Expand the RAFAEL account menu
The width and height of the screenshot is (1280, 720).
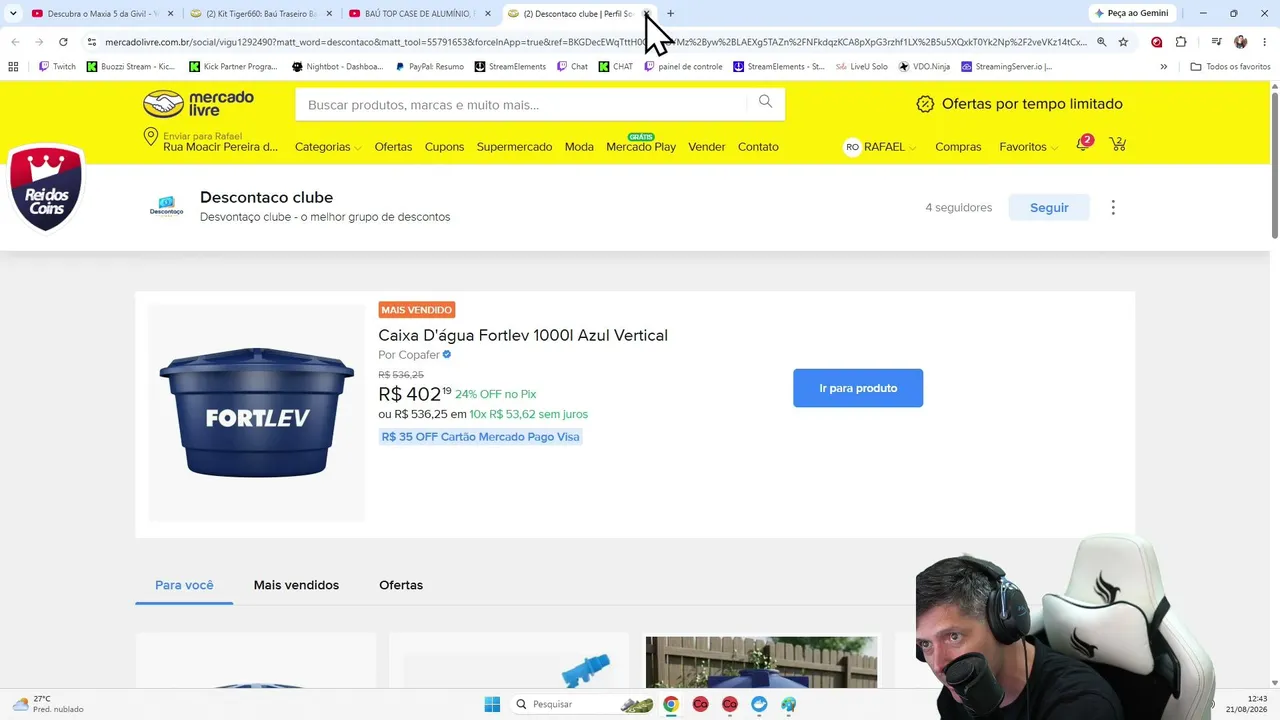[x=881, y=147]
